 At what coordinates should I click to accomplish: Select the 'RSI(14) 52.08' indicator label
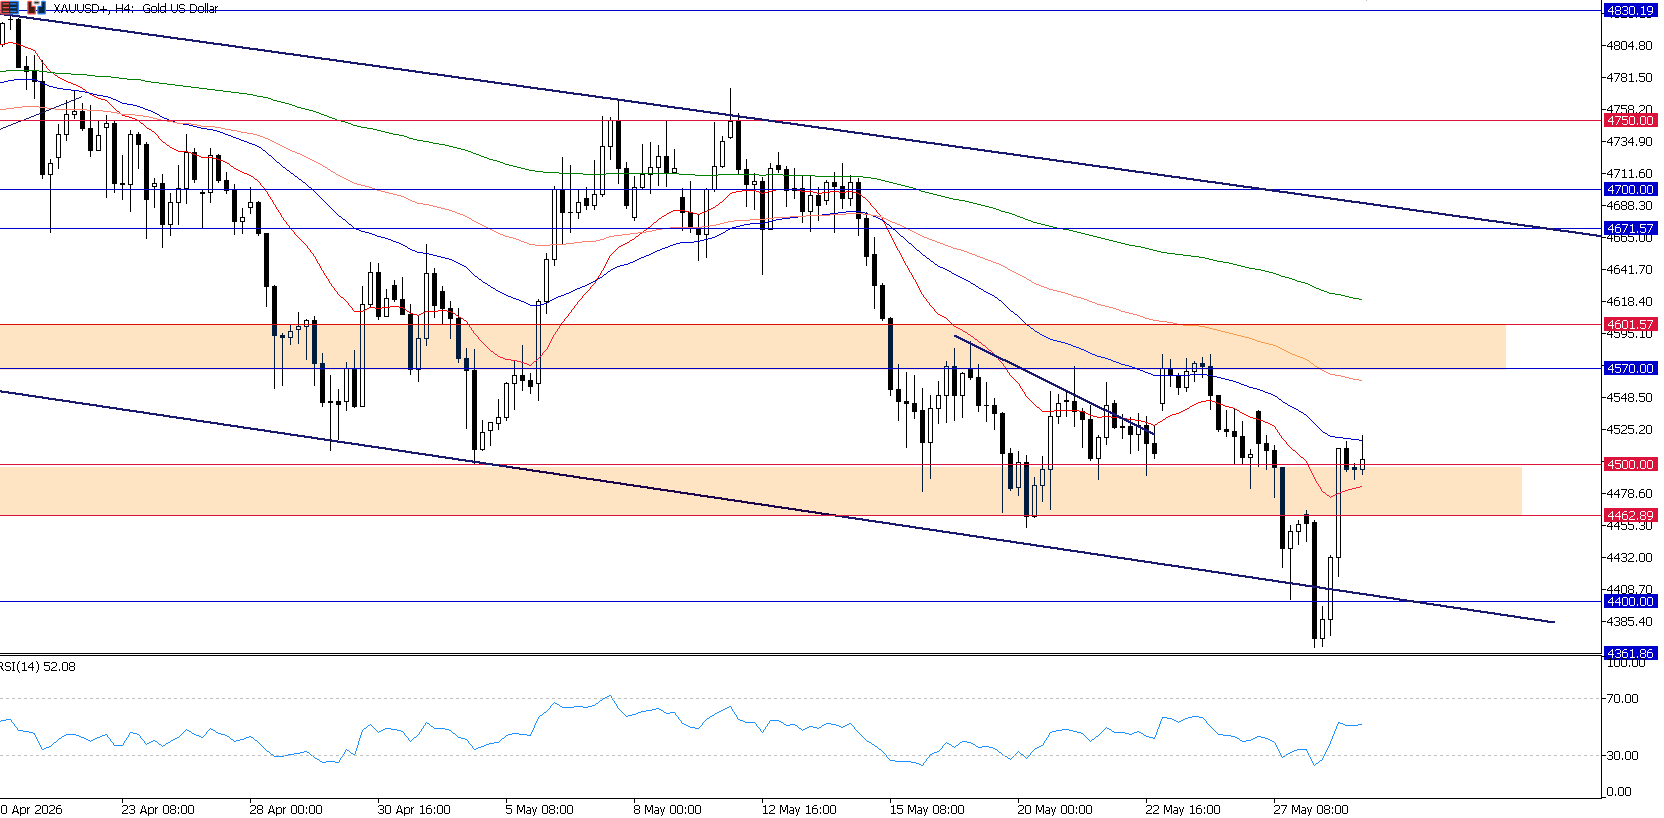point(38,667)
